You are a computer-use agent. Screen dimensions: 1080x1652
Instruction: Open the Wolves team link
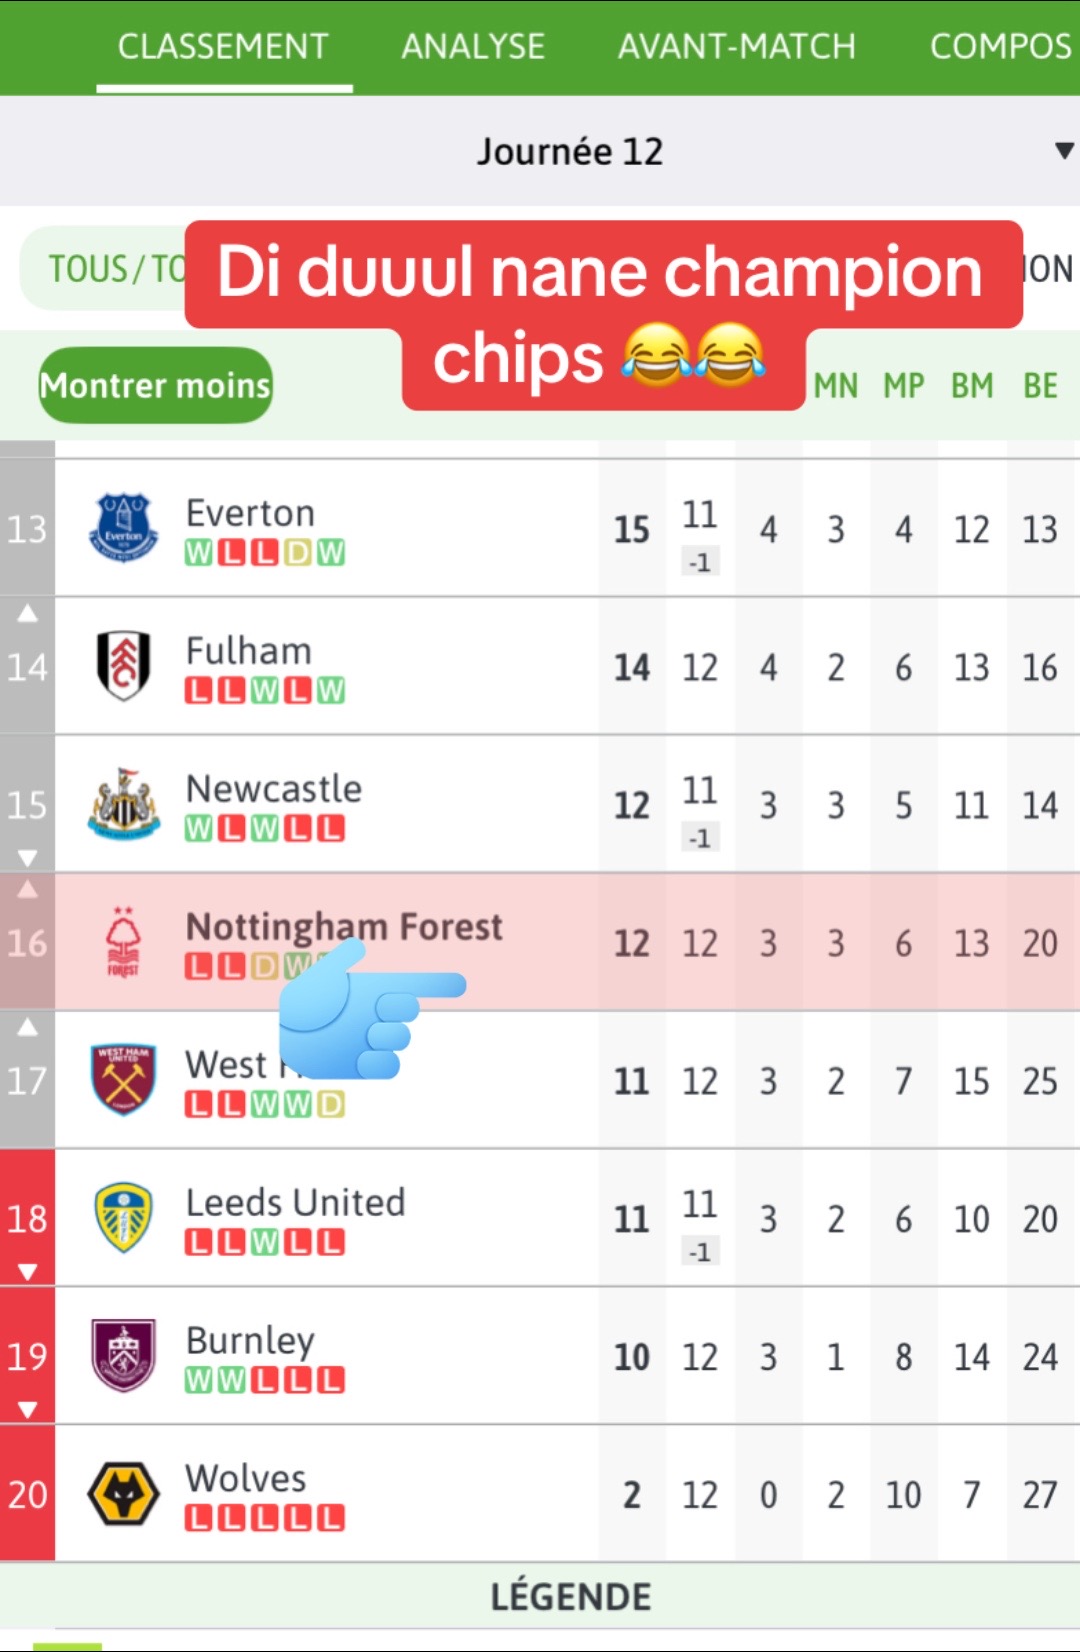coord(246,1478)
